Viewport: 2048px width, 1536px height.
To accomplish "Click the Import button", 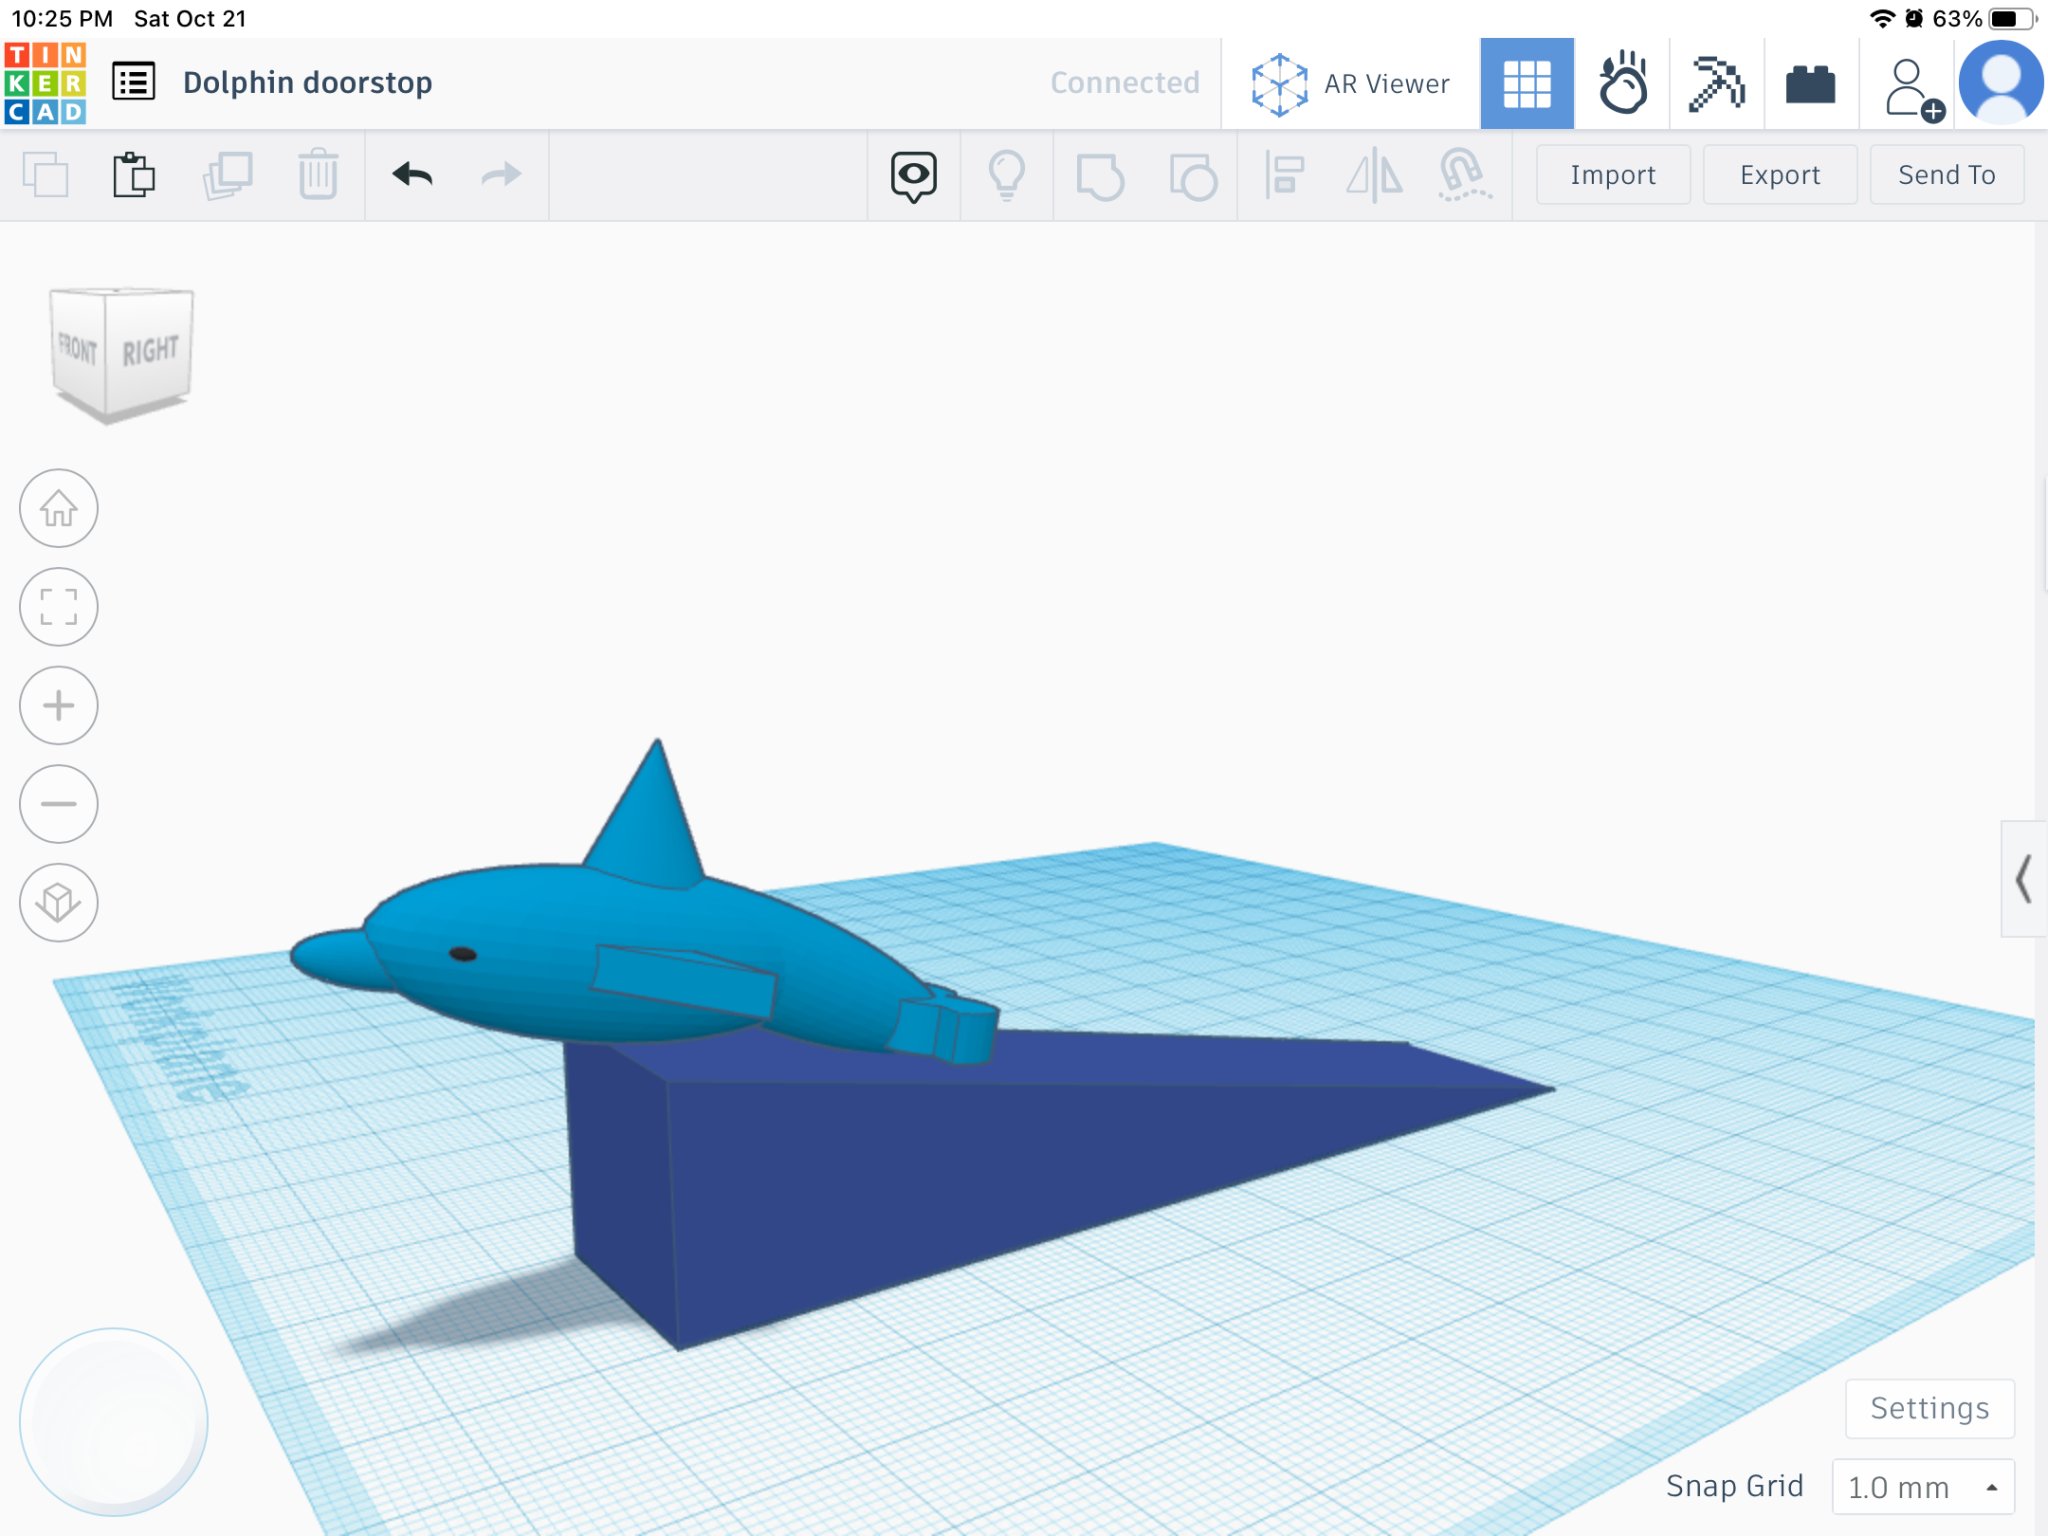I will tap(1612, 175).
